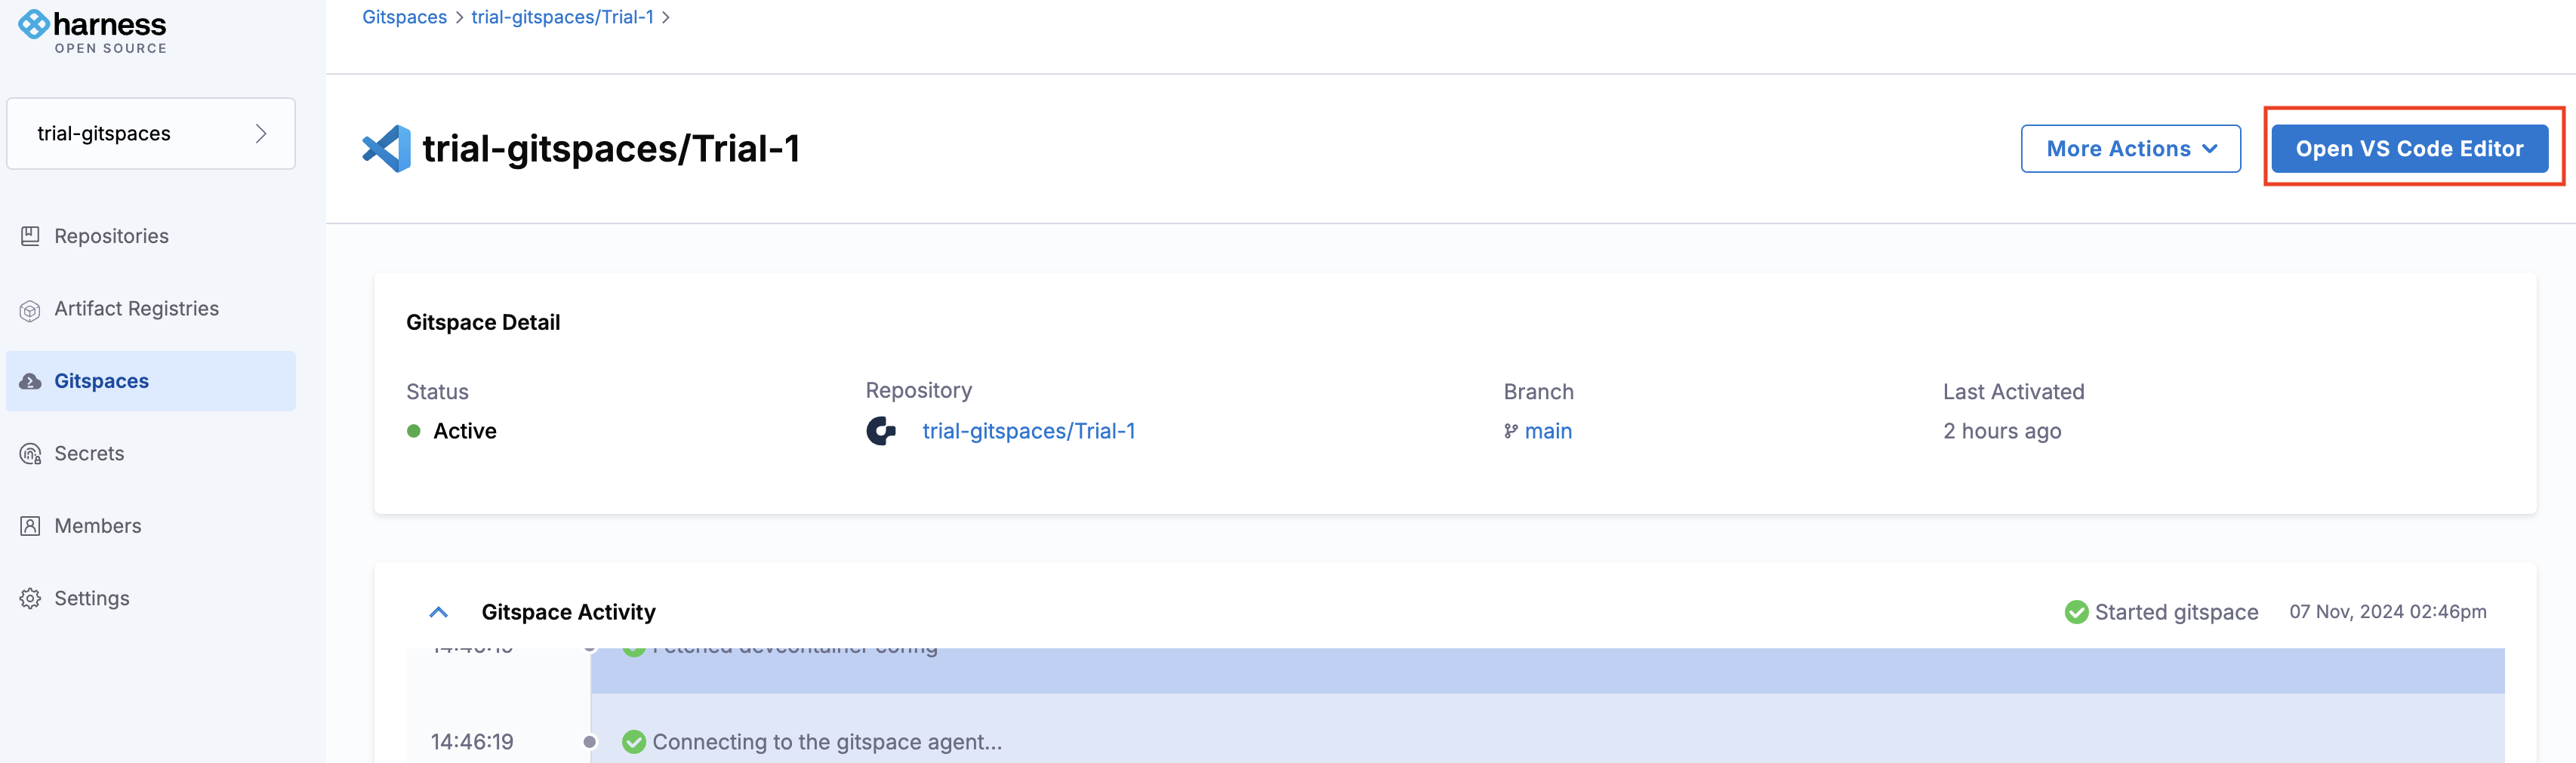Collapse the Gitspace Activity section
2576x763 pixels.
(438, 612)
